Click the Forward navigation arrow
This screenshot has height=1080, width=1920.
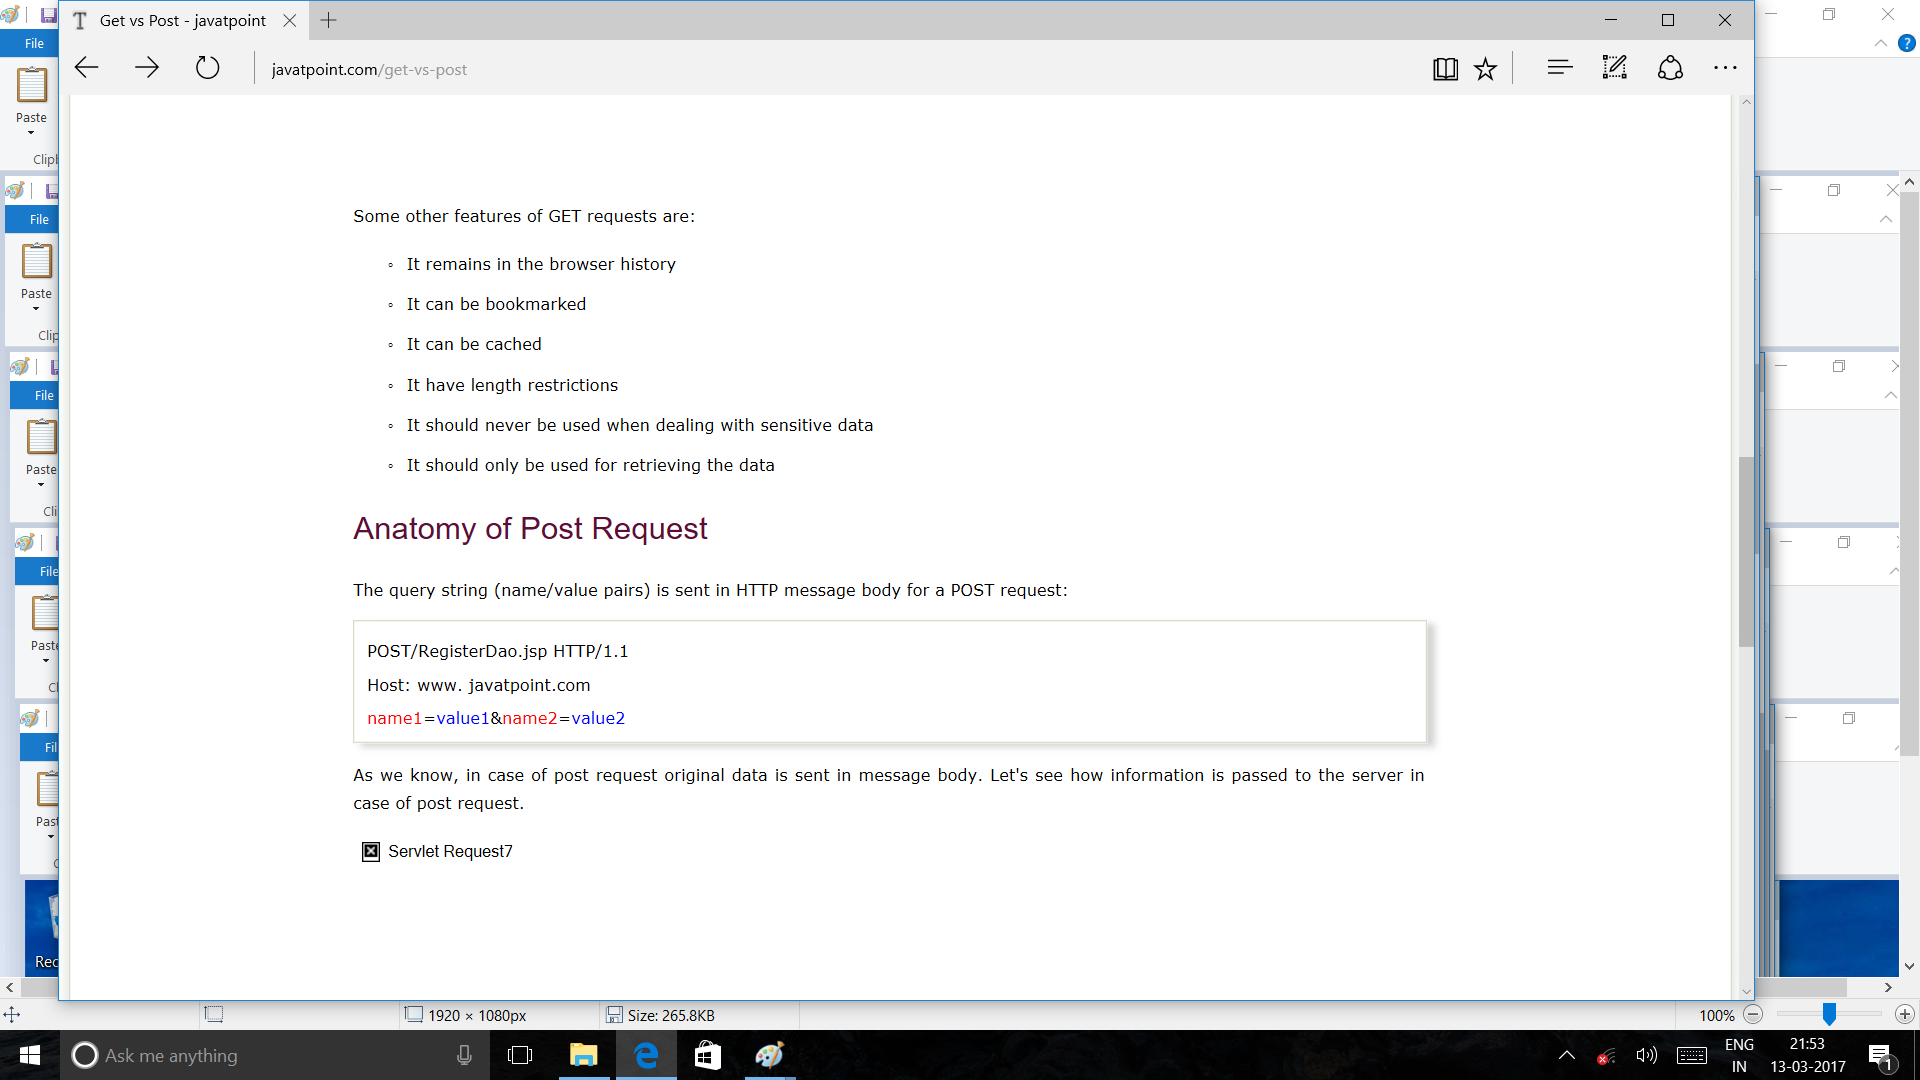click(x=147, y=68)
